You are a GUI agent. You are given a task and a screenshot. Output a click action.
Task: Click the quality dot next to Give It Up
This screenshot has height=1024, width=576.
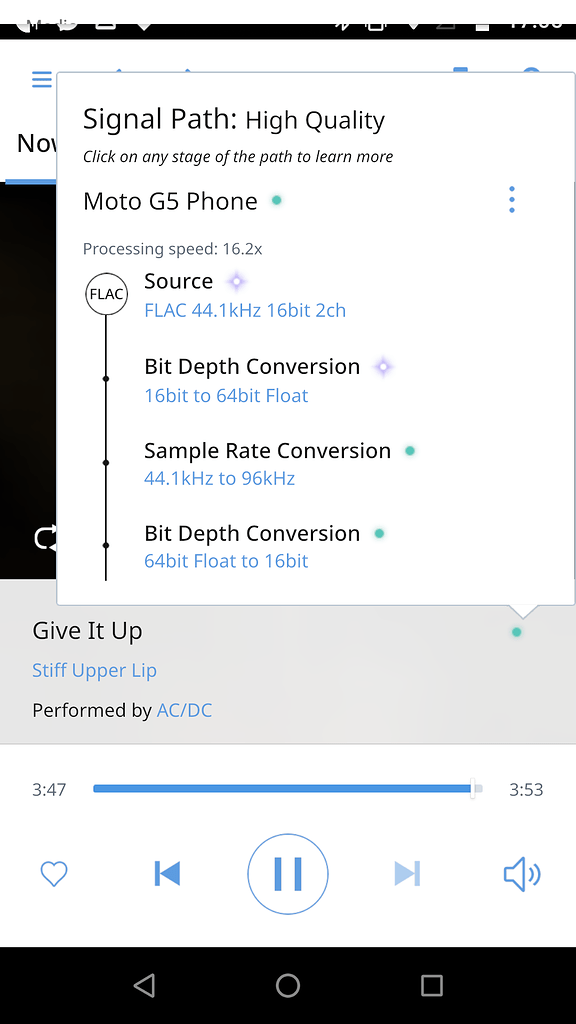(x=516, y=632)
